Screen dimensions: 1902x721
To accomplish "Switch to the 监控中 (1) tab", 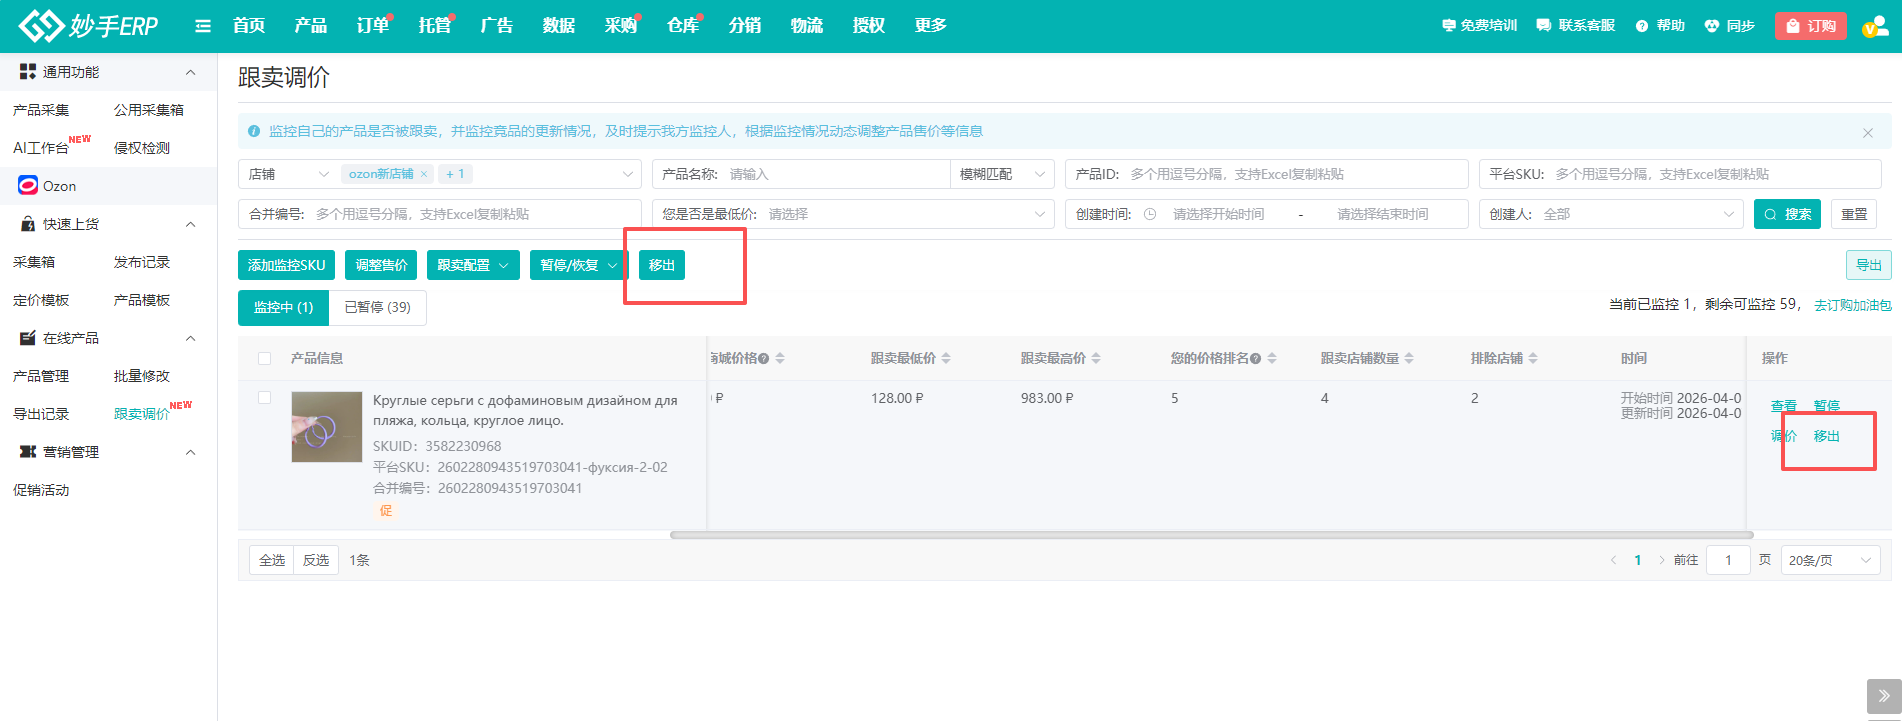I will pyautogui.click(x=284, y=307).
